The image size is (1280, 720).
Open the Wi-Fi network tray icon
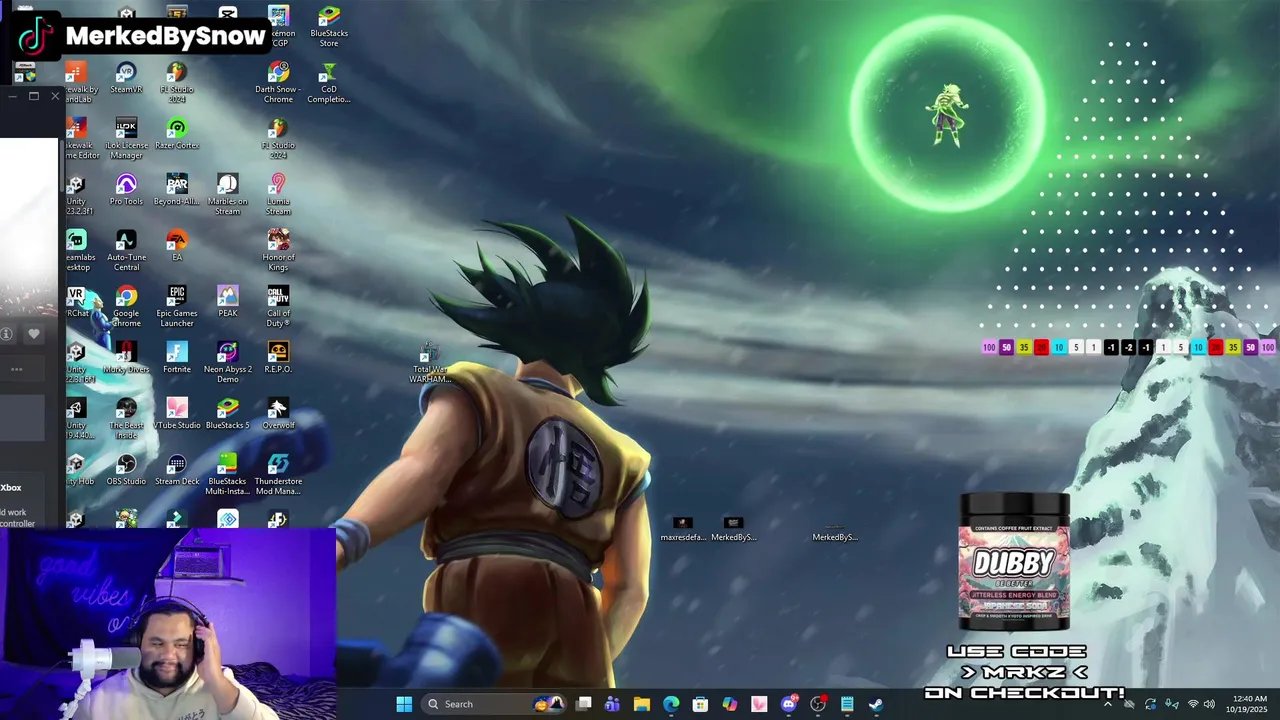(1192, 704)
